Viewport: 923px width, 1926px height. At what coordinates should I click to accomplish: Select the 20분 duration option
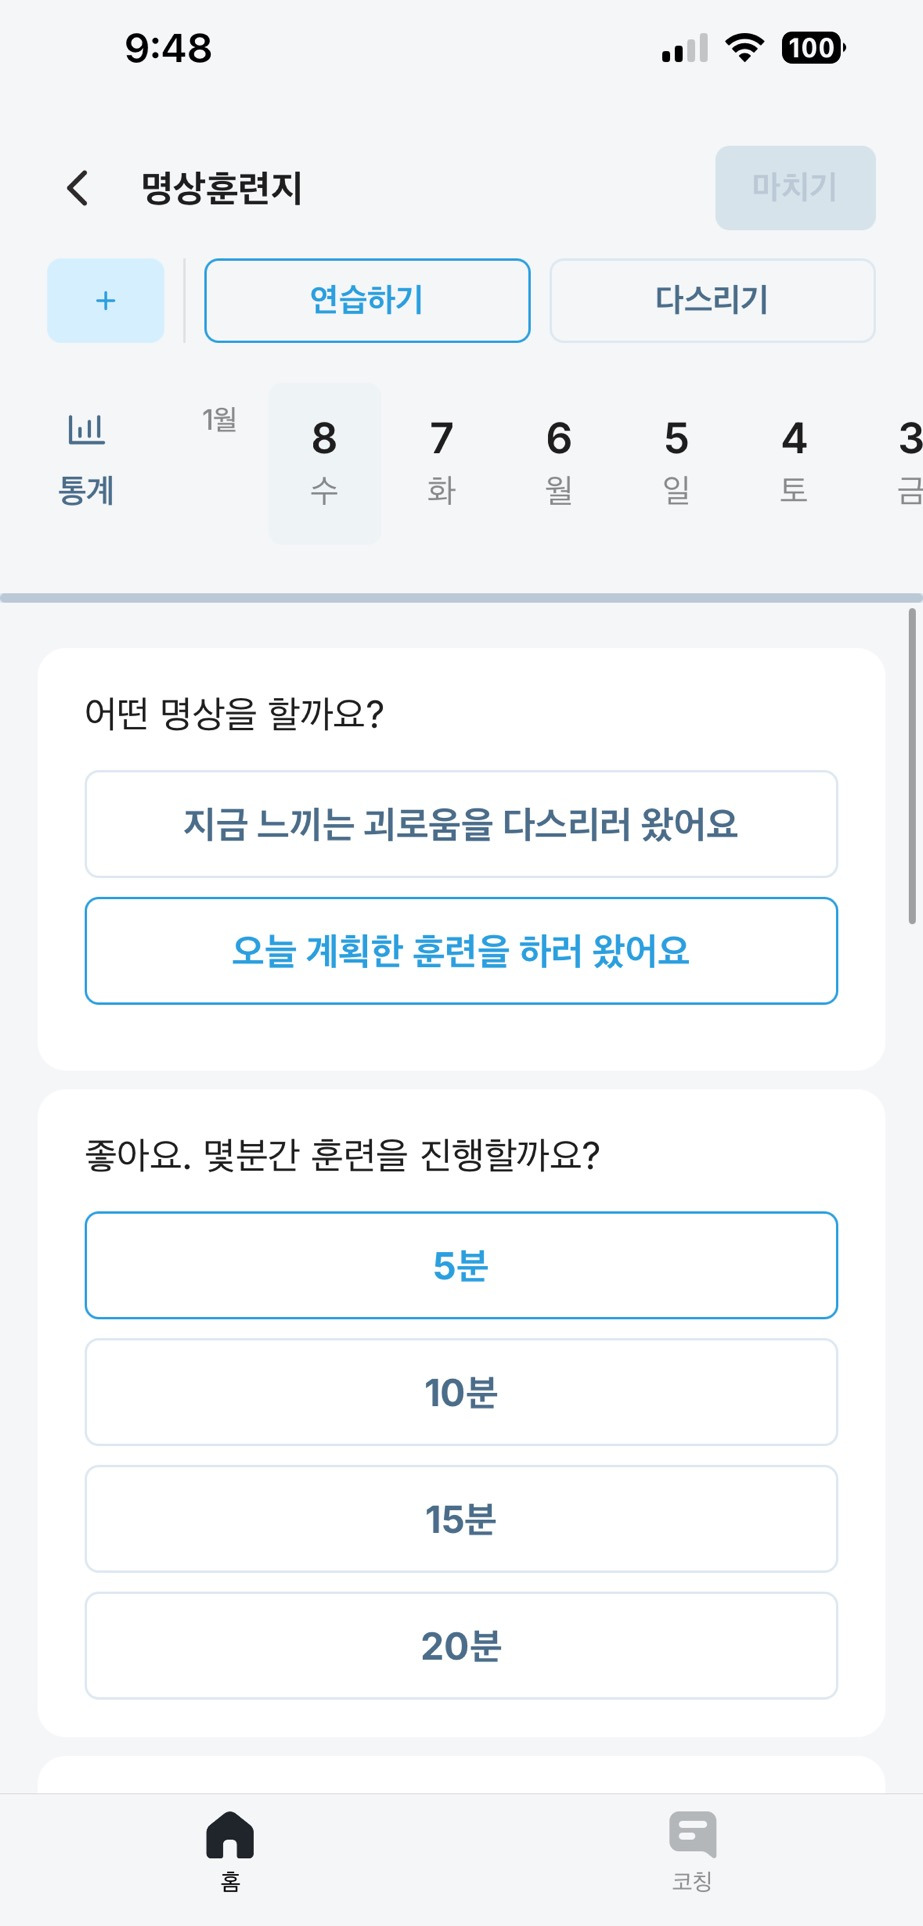[x=461, y=1645]
